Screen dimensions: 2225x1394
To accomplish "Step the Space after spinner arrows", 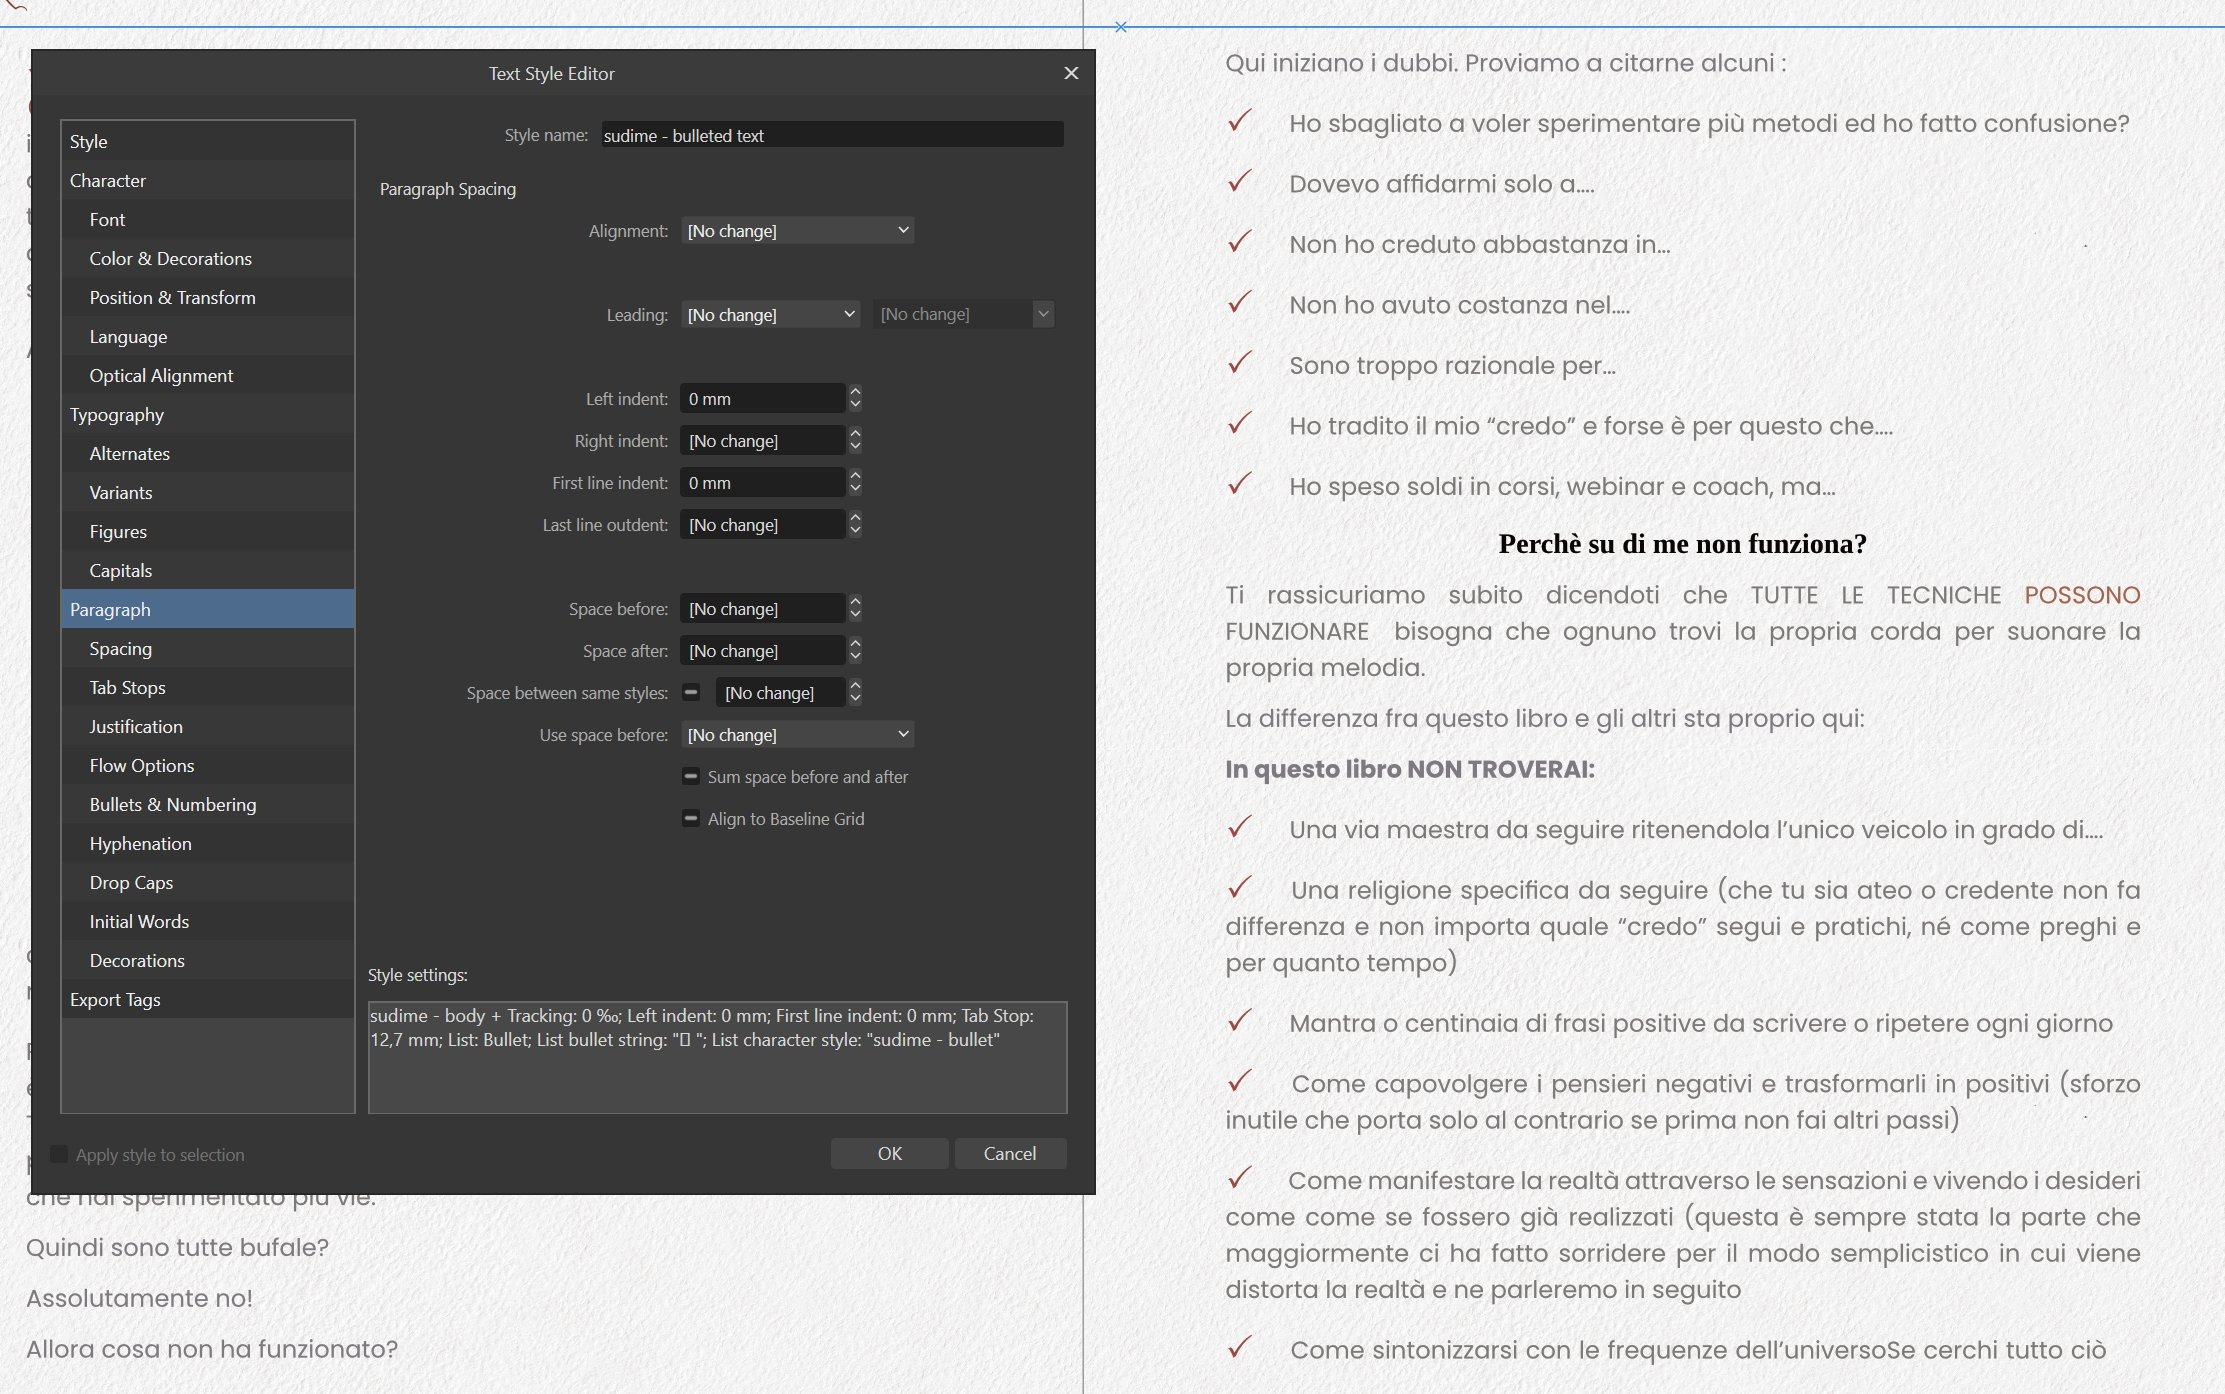I will click(855, 651).
